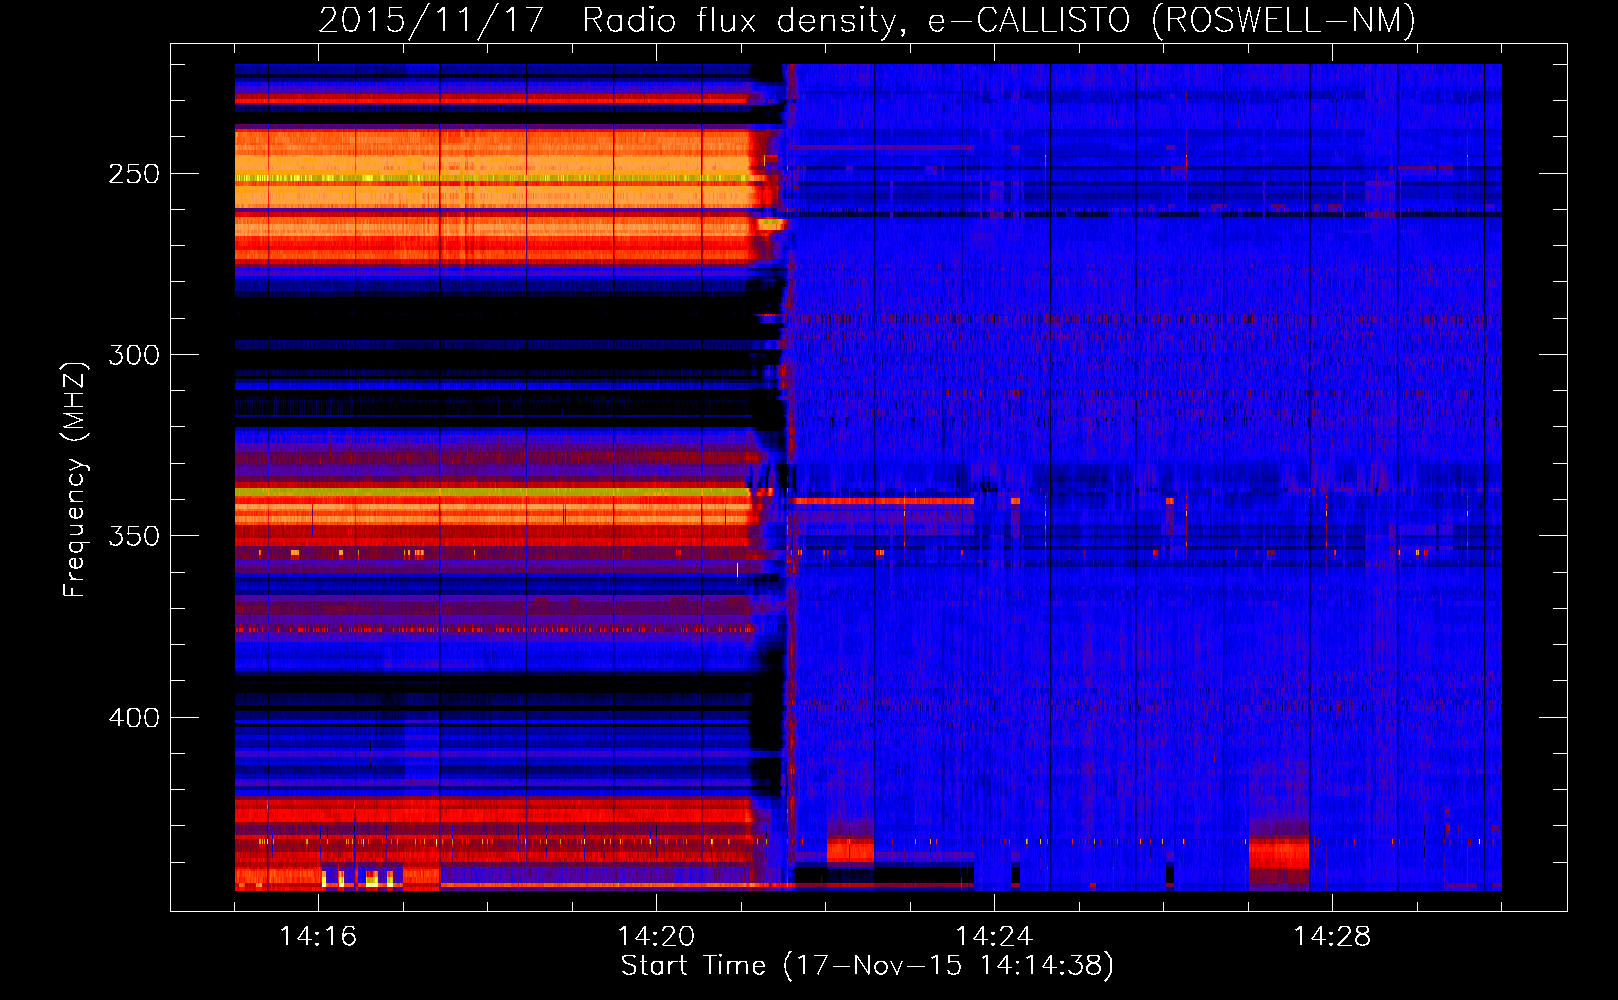
Task: Click the "Frequency (MHZ)" vertical axis label
Action: [x=75, y=480]
